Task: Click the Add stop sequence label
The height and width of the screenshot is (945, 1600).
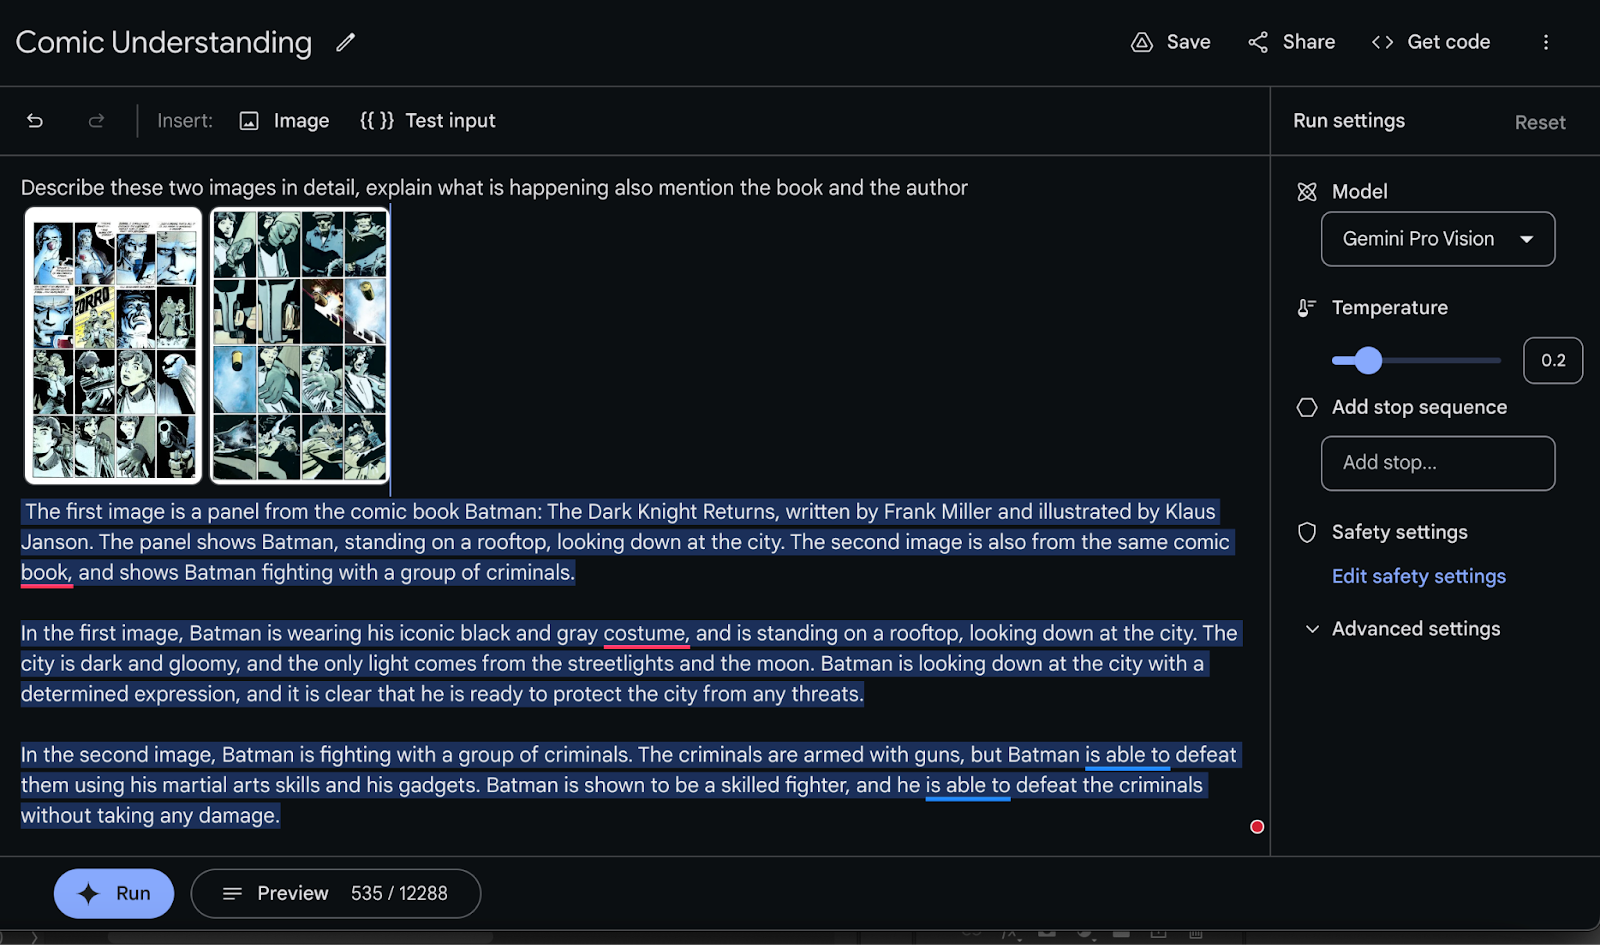Action: (1419, 407)
